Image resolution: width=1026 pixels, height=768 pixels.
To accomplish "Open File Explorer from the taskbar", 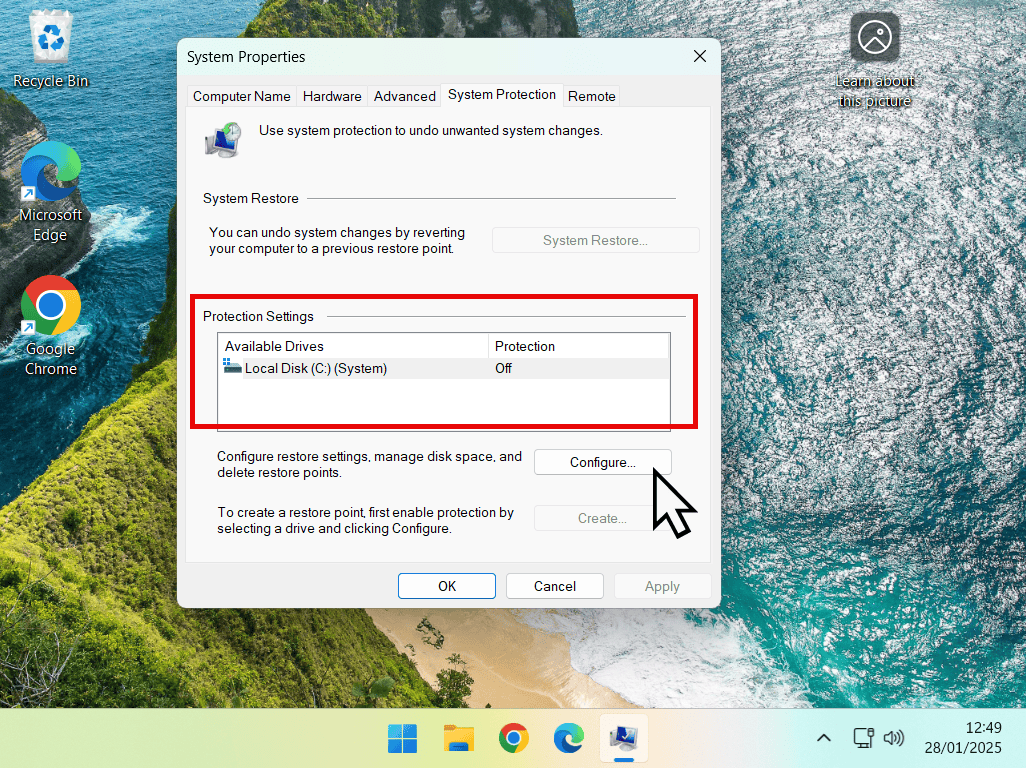I will pos(458,738).
